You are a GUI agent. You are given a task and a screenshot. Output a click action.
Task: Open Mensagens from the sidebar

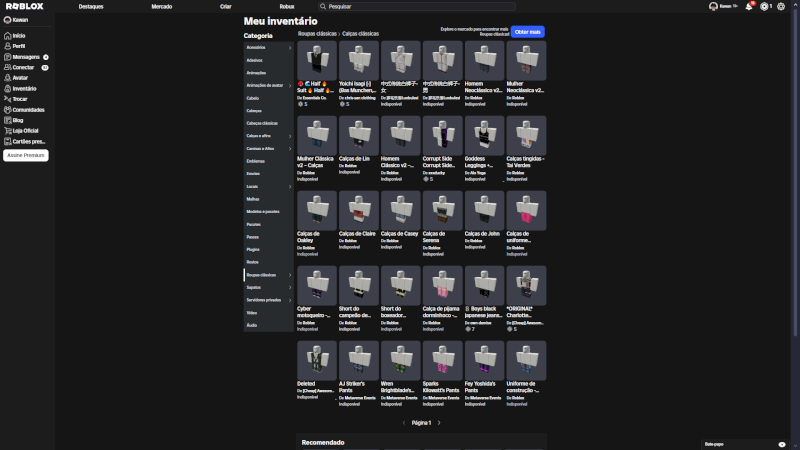click(26, 57)
